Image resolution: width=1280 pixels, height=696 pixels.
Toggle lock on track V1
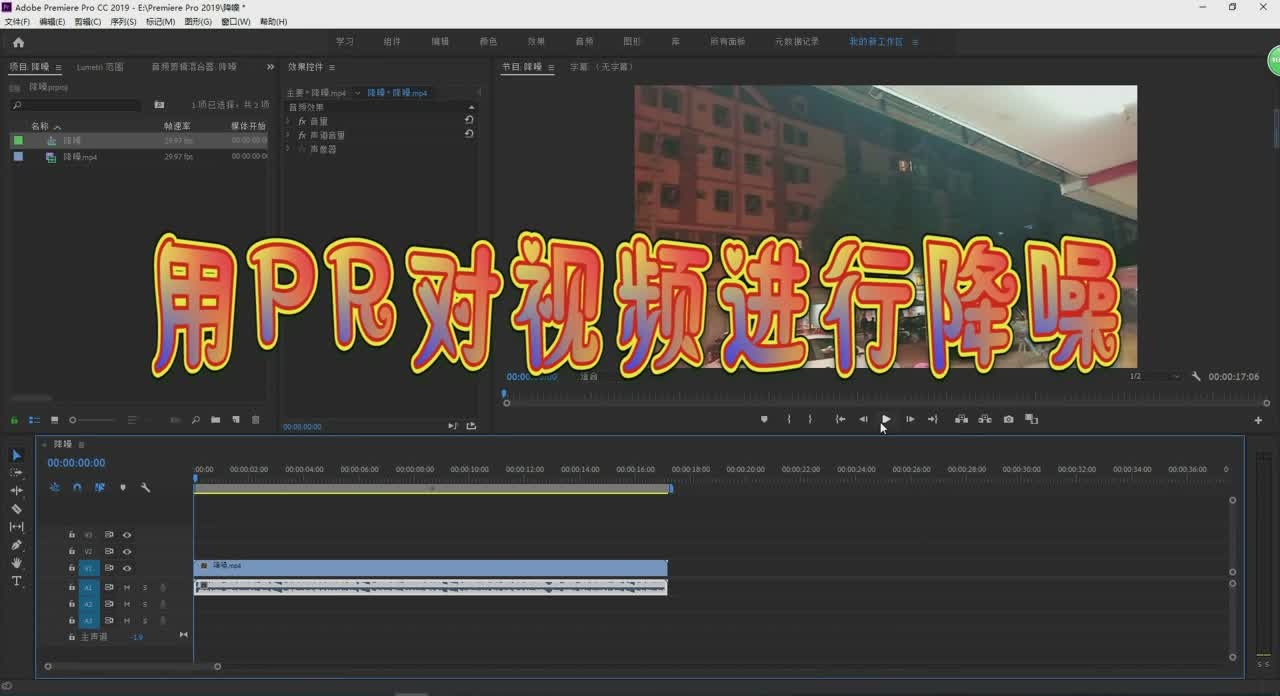[71, 568]
